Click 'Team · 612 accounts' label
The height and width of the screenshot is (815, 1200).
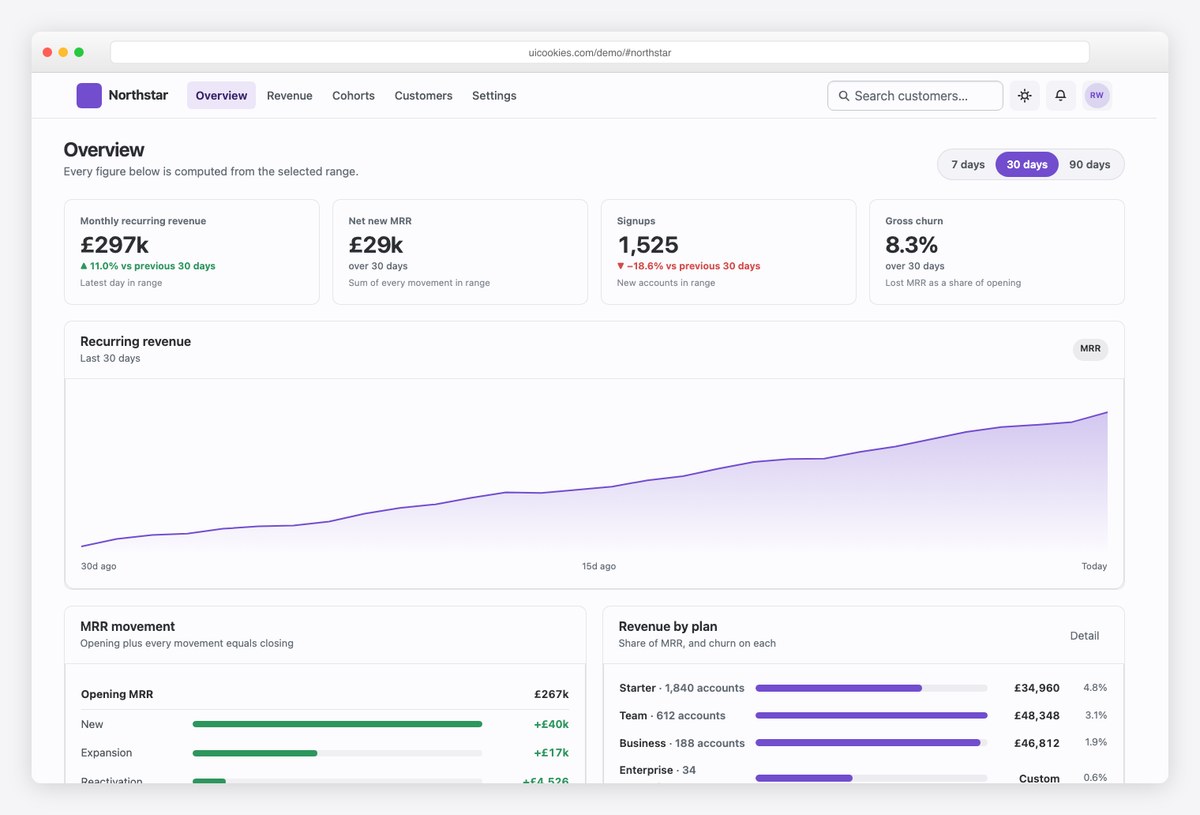(672, 715)
